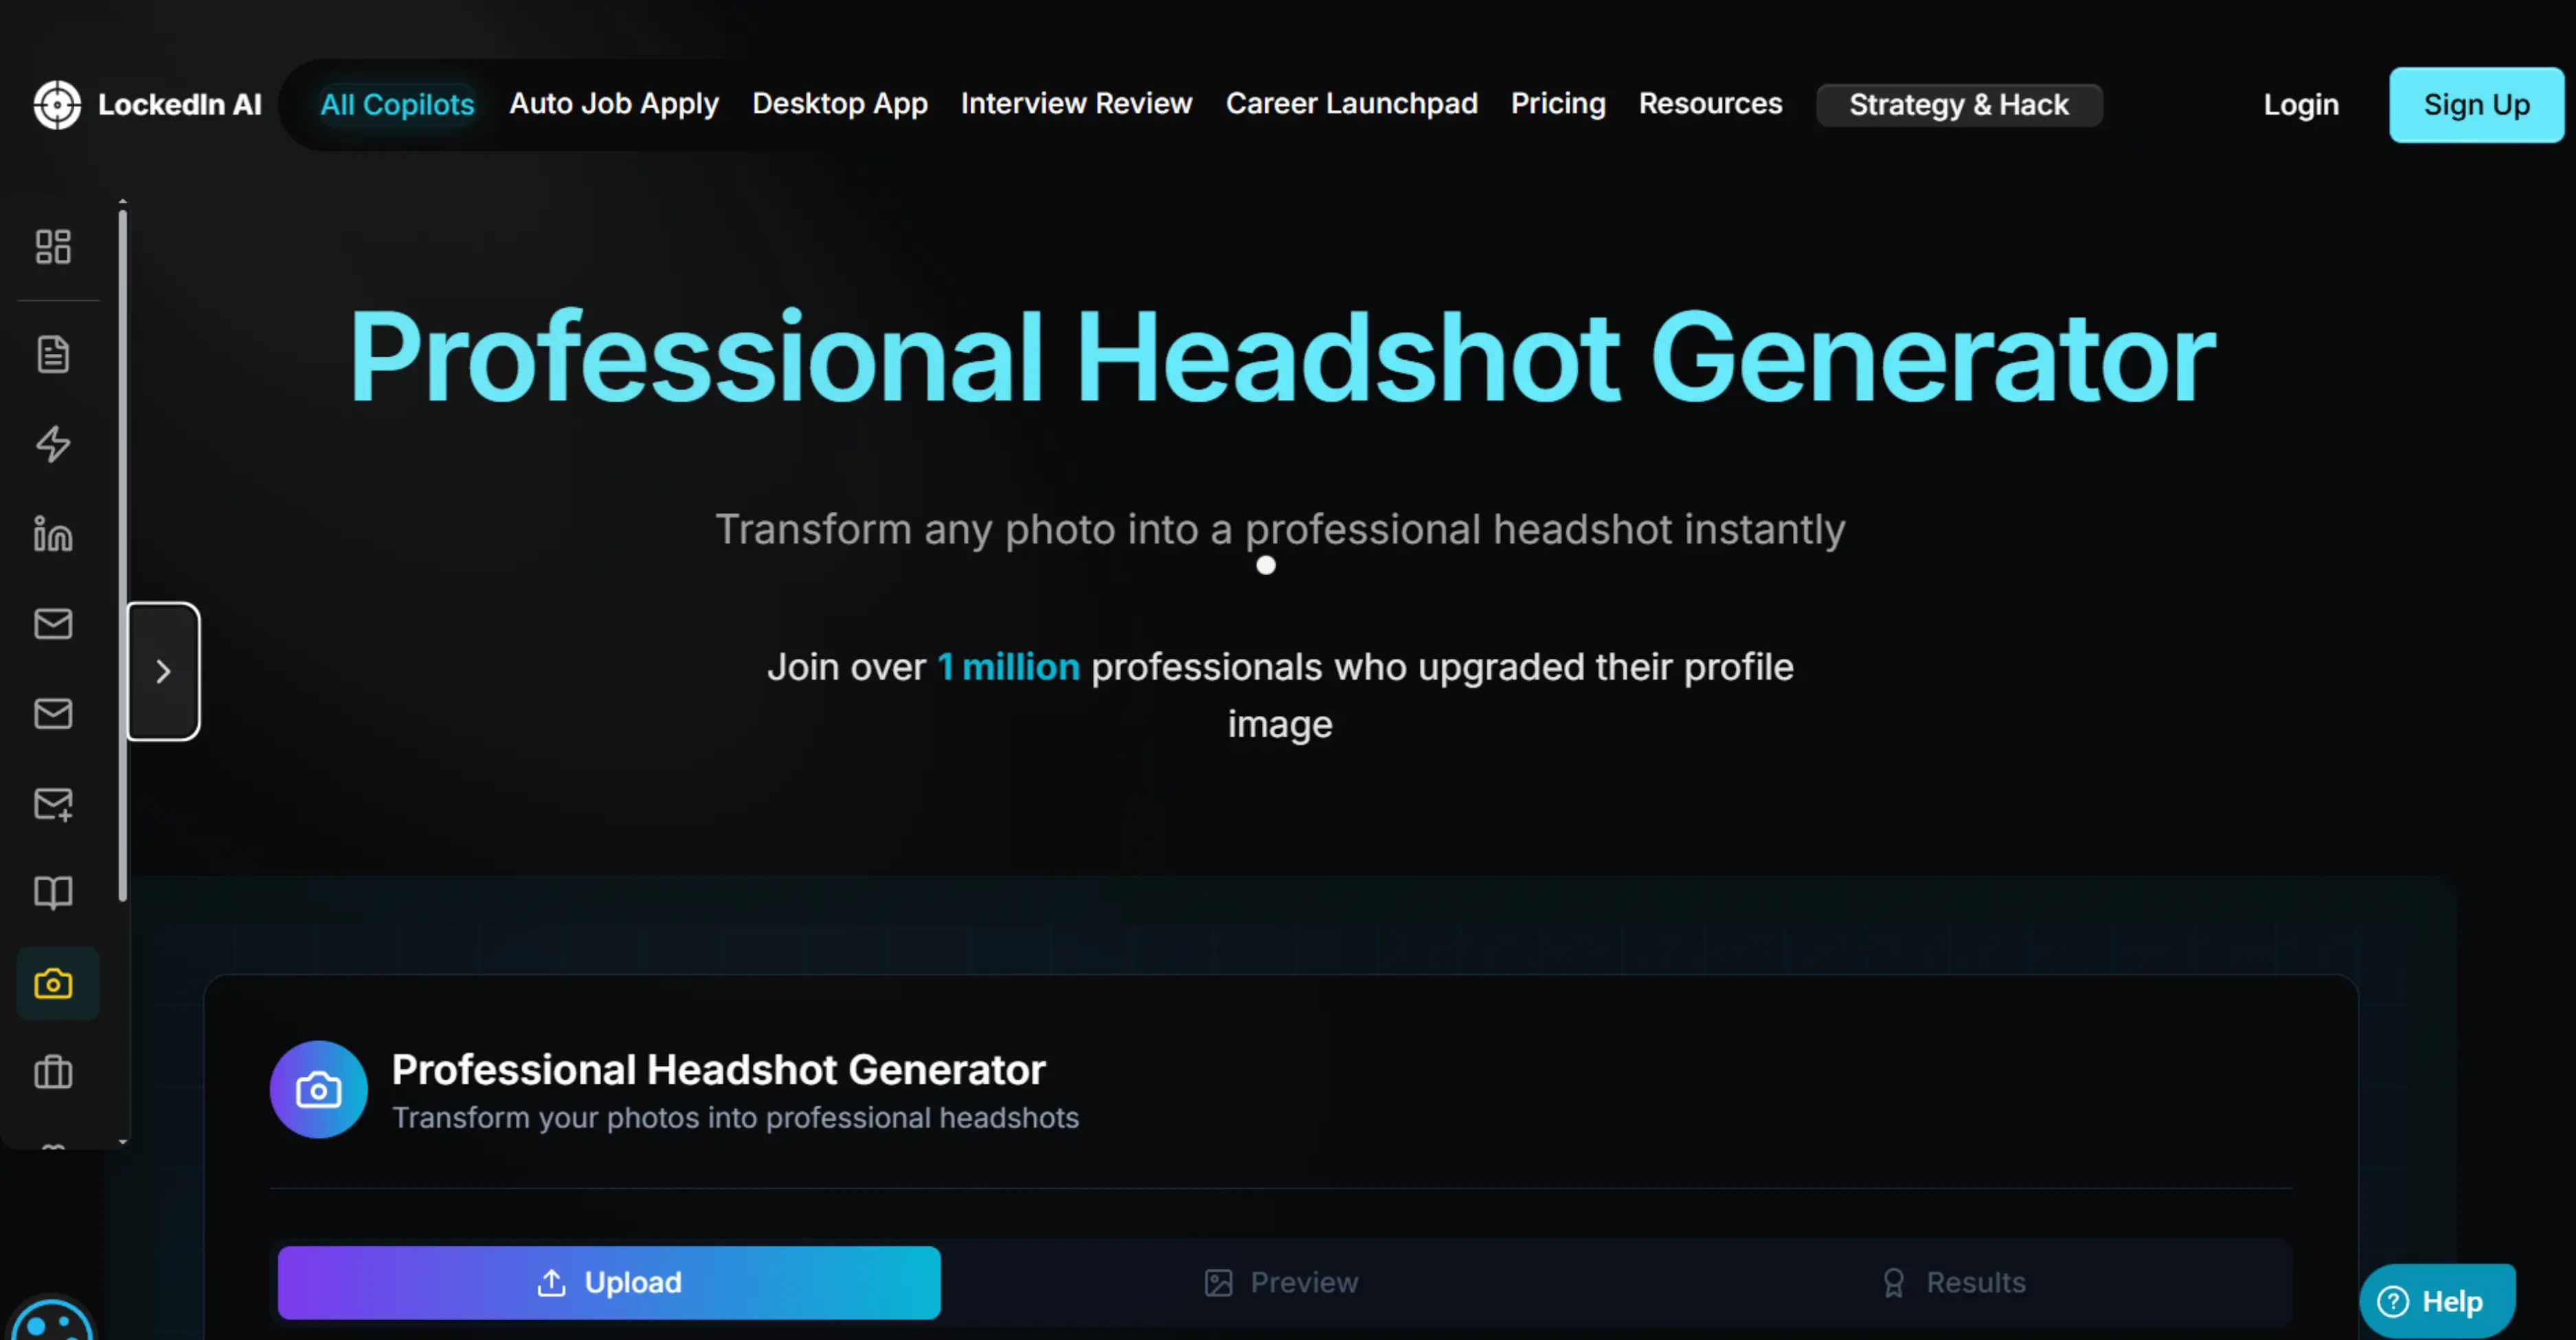
Task: Navigate to Interview Review
Action: 1076,104
